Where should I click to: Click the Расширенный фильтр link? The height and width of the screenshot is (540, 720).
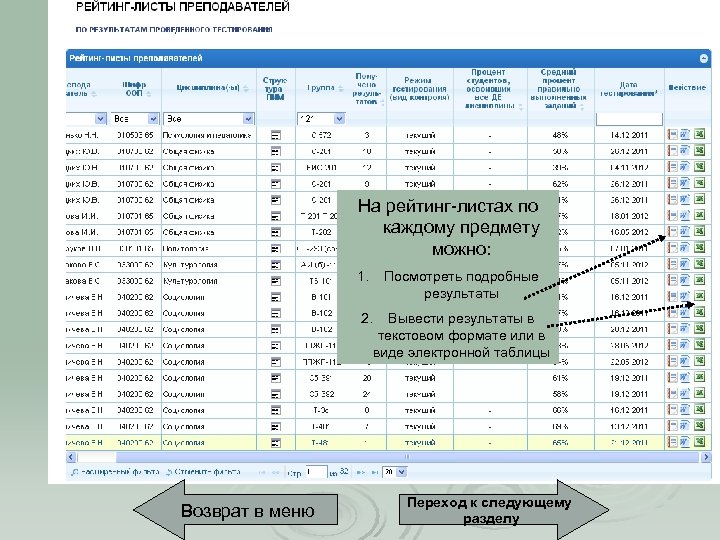click(x=115, y=472)
